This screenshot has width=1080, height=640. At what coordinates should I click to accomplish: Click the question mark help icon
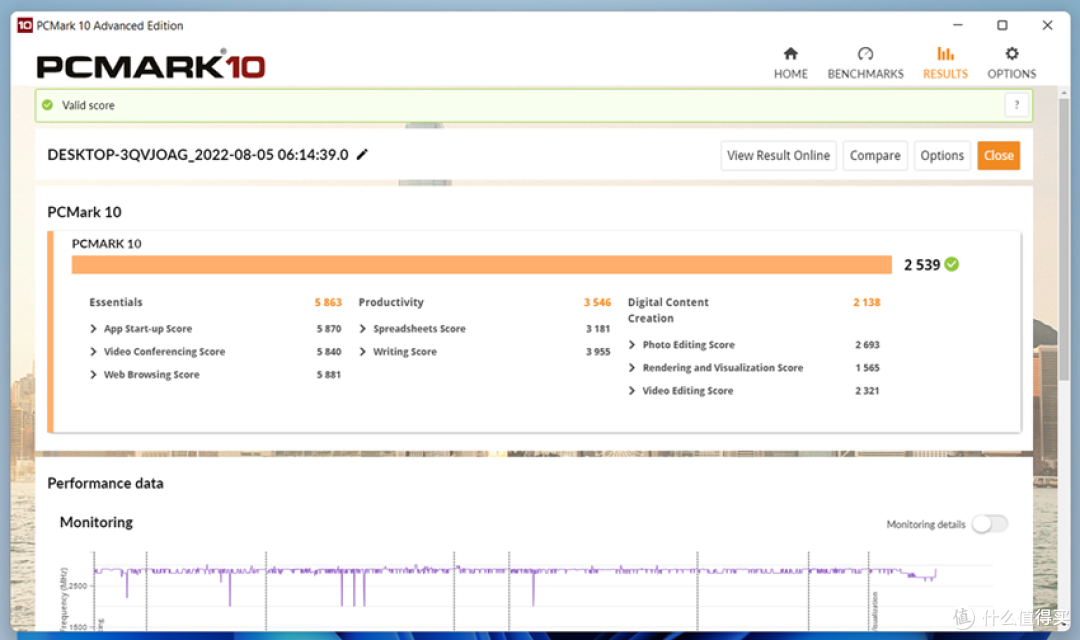tap(1016, 105)
